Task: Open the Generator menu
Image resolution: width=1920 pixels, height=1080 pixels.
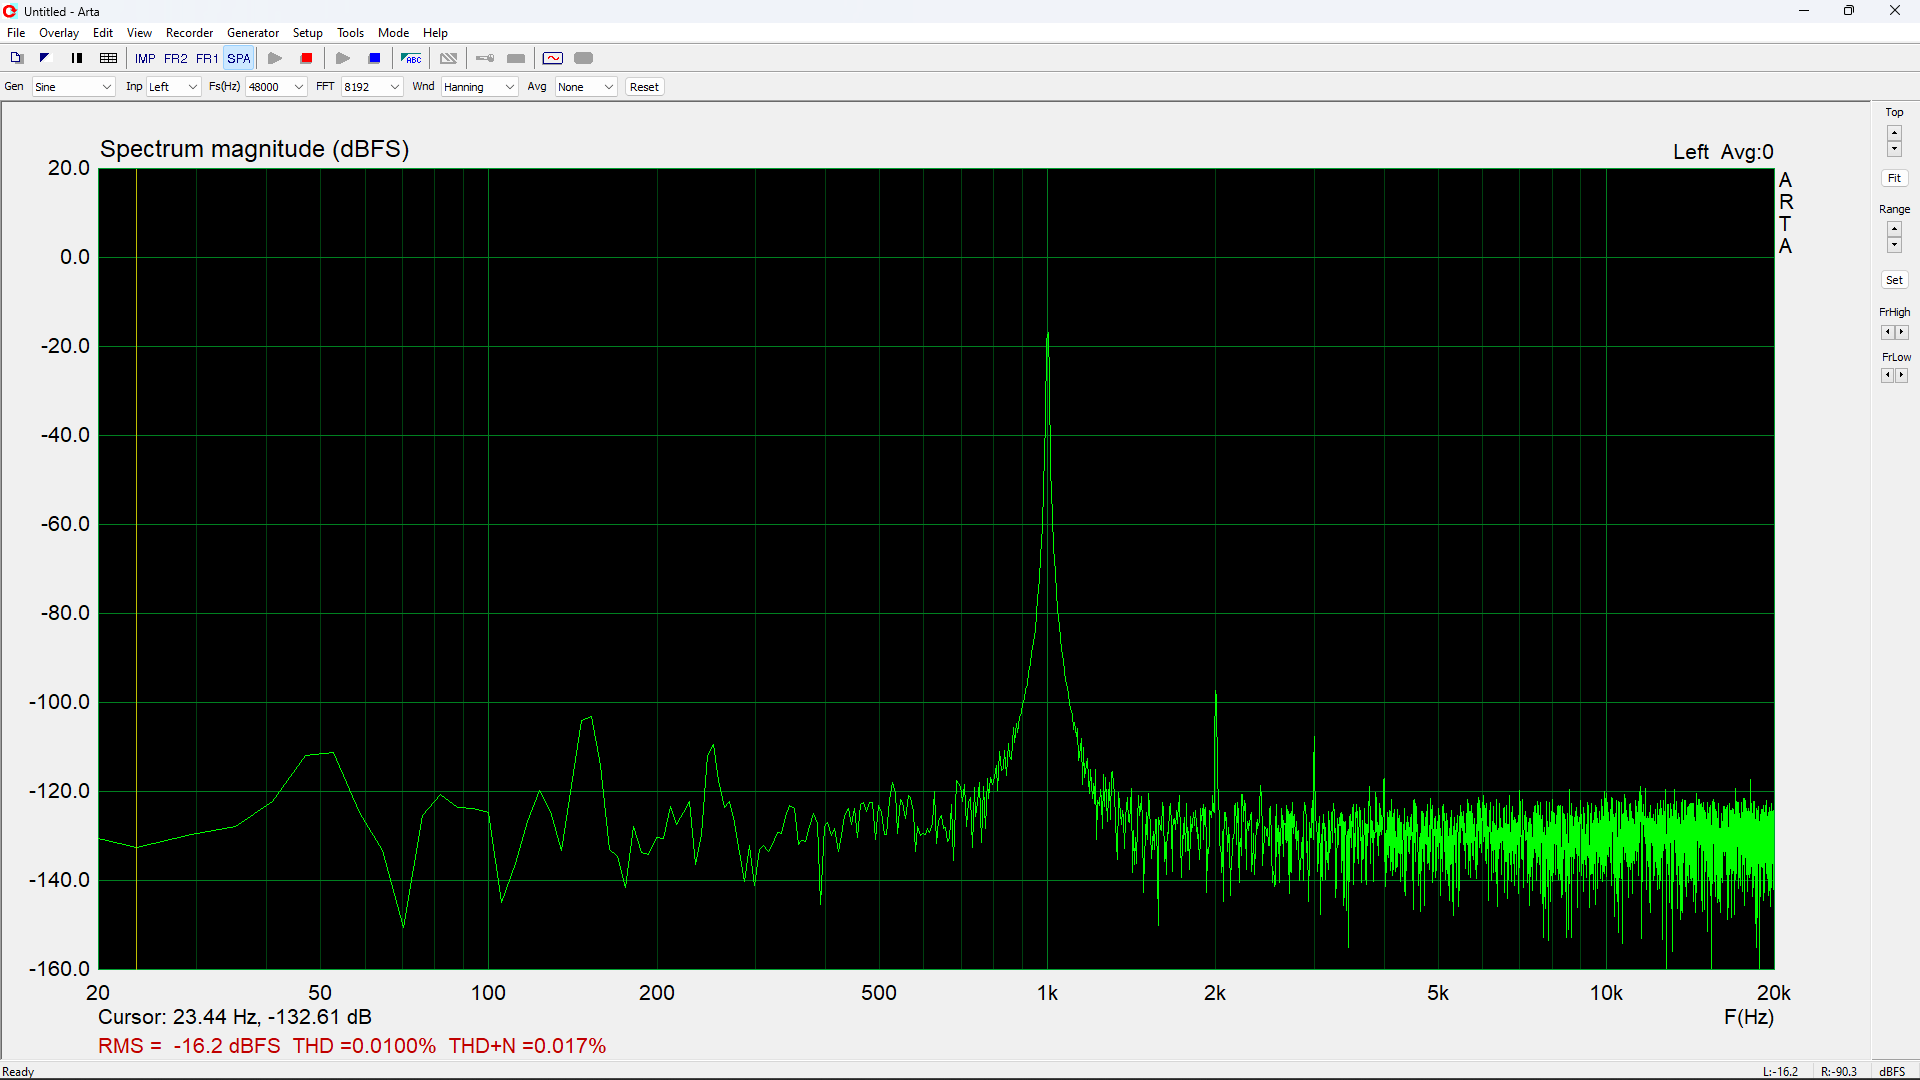Action: (253, 33)
